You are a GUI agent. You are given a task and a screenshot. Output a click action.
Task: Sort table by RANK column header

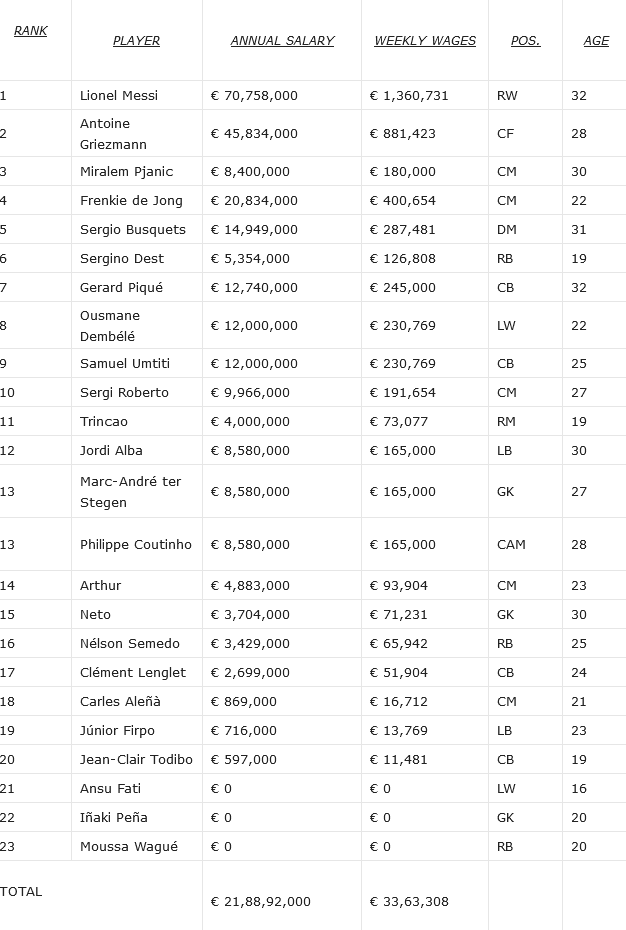(30, 31)
